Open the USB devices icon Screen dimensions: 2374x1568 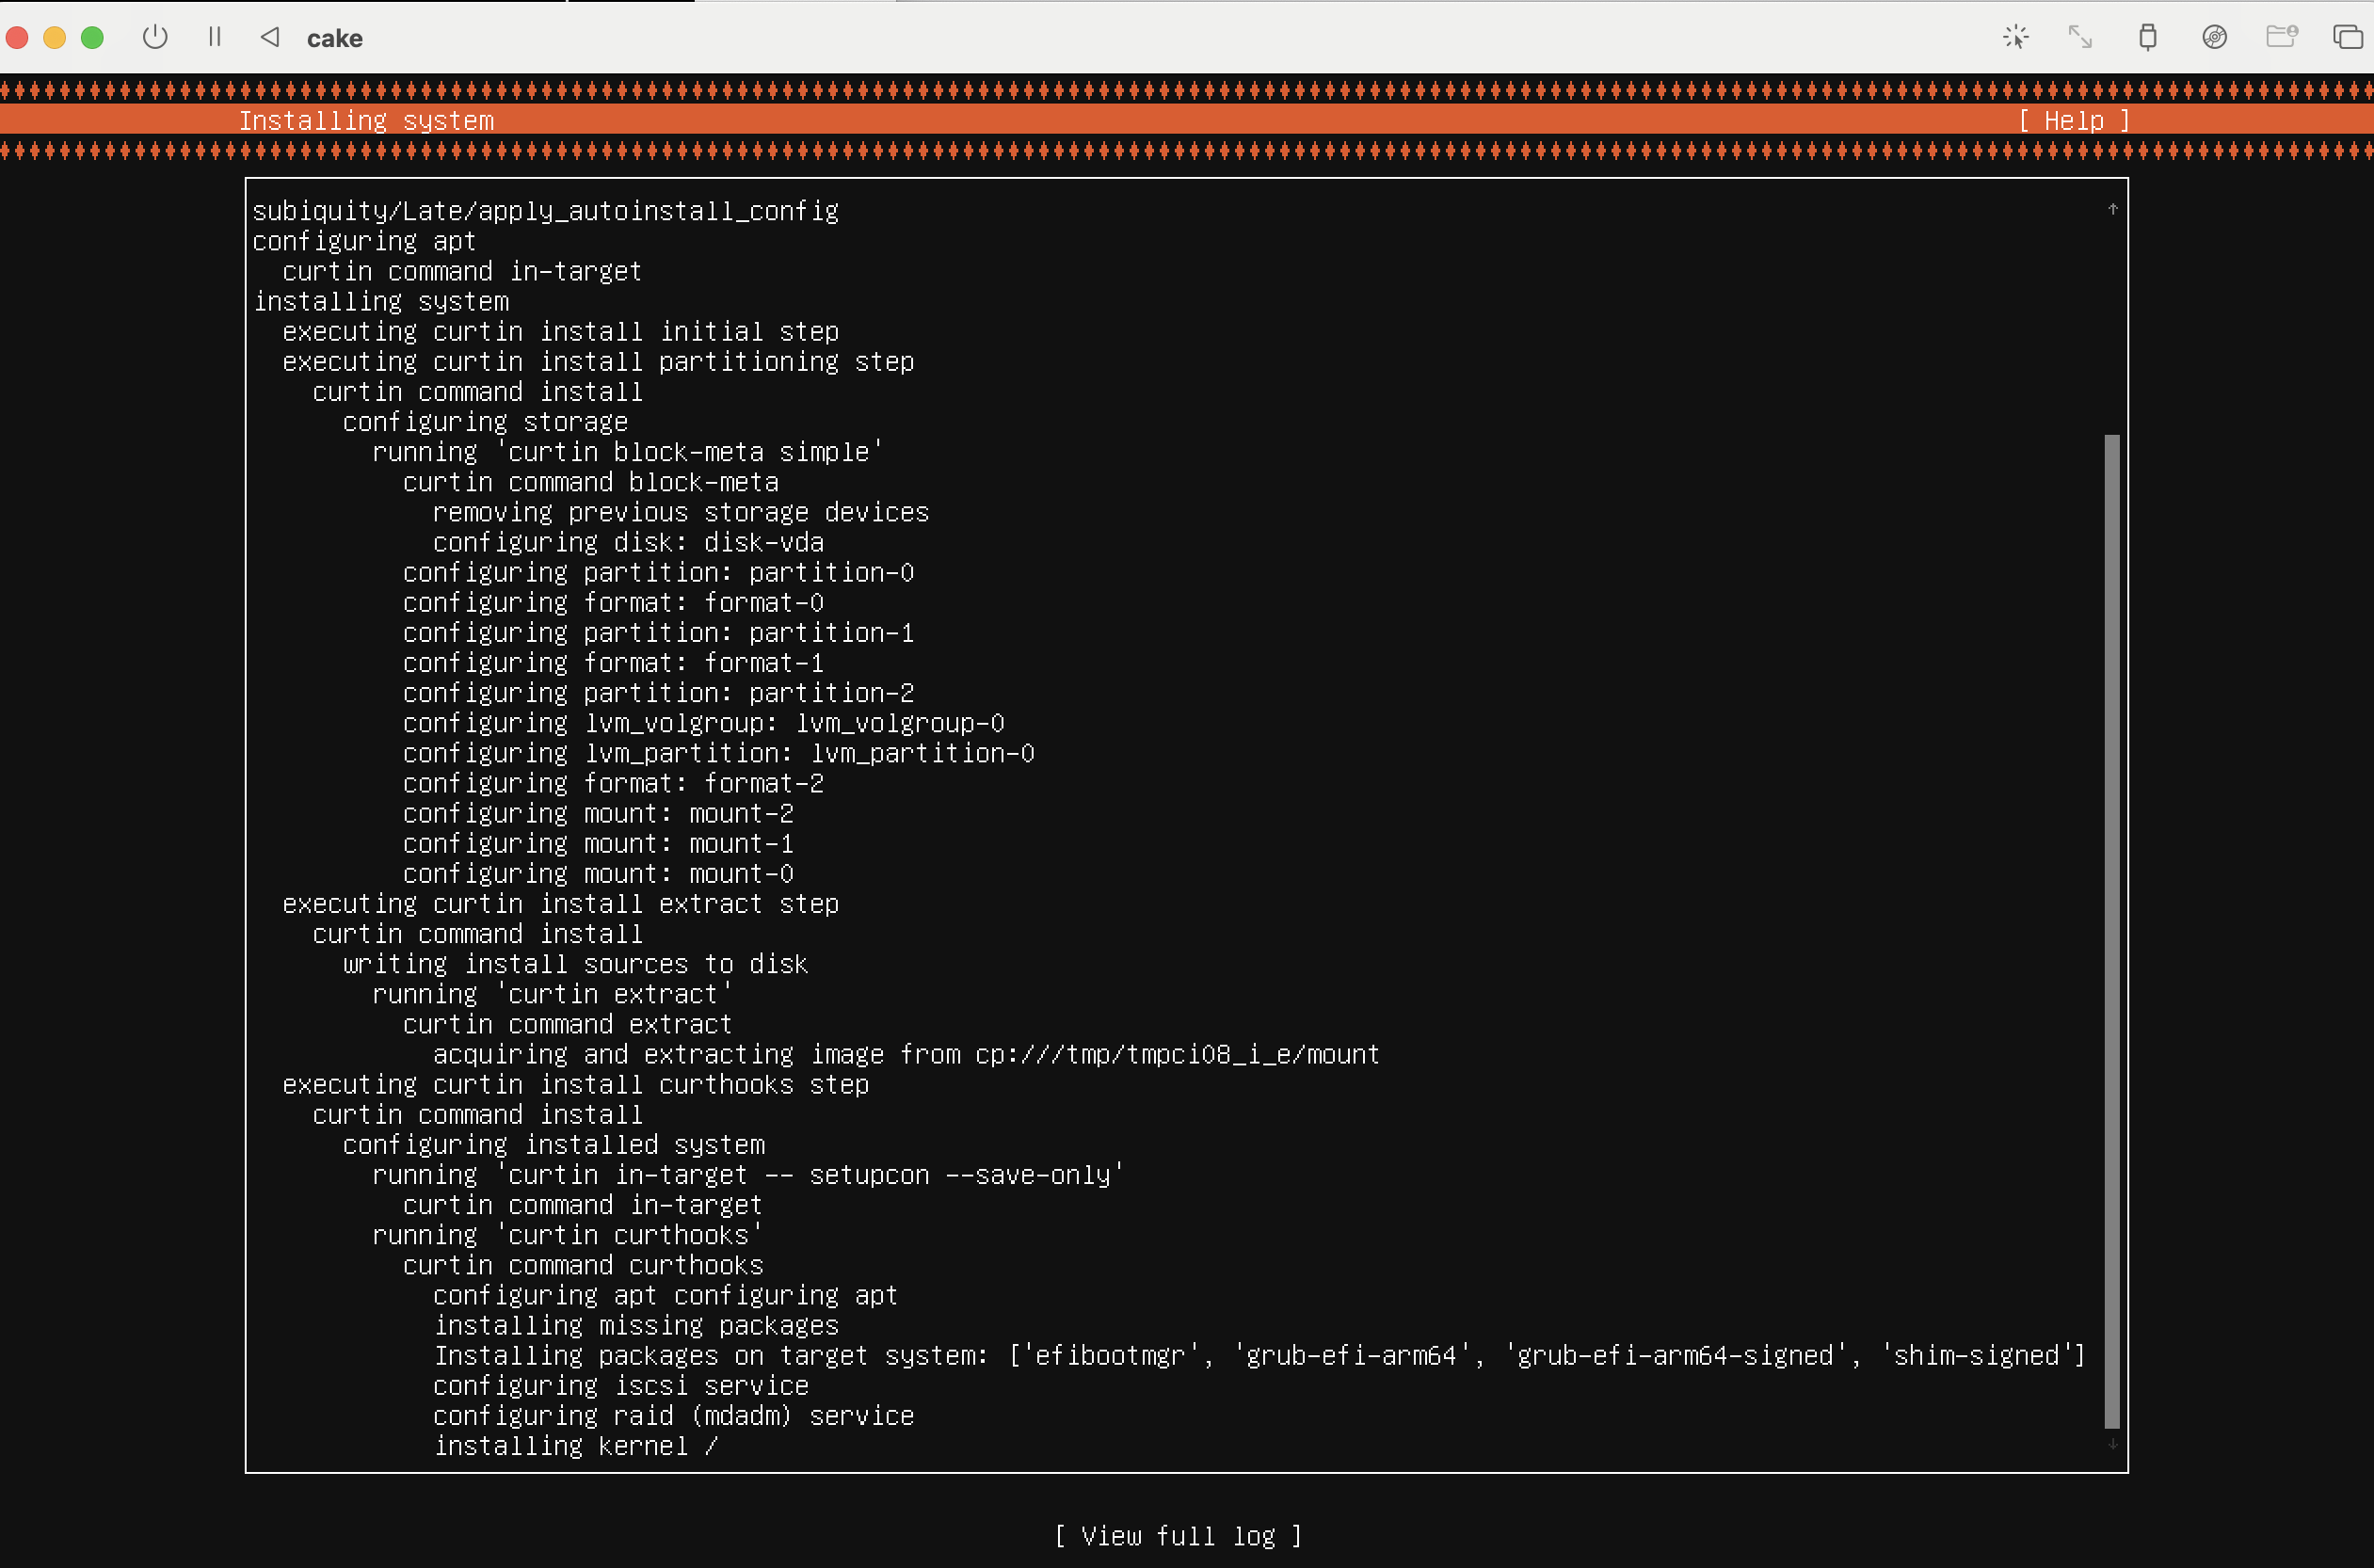pos(2147,38)
